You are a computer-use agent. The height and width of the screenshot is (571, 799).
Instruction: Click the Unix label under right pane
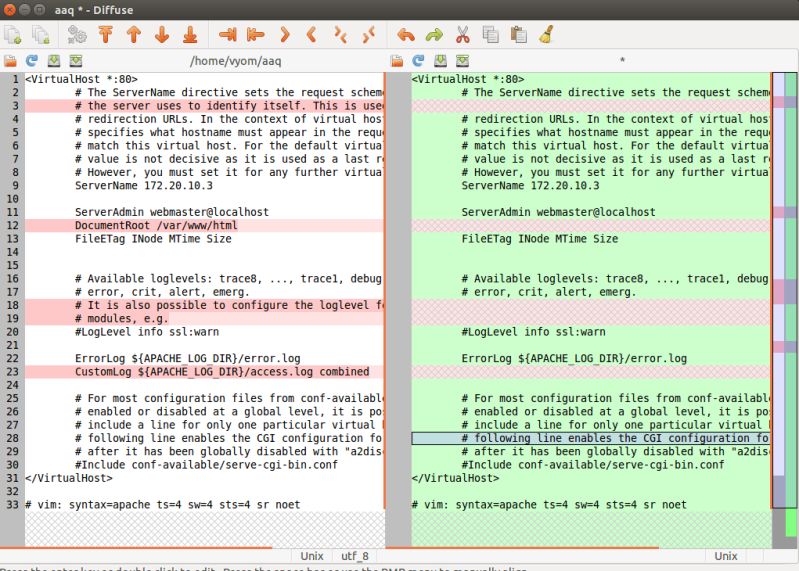pyautogui.click(x=726, y=556)
